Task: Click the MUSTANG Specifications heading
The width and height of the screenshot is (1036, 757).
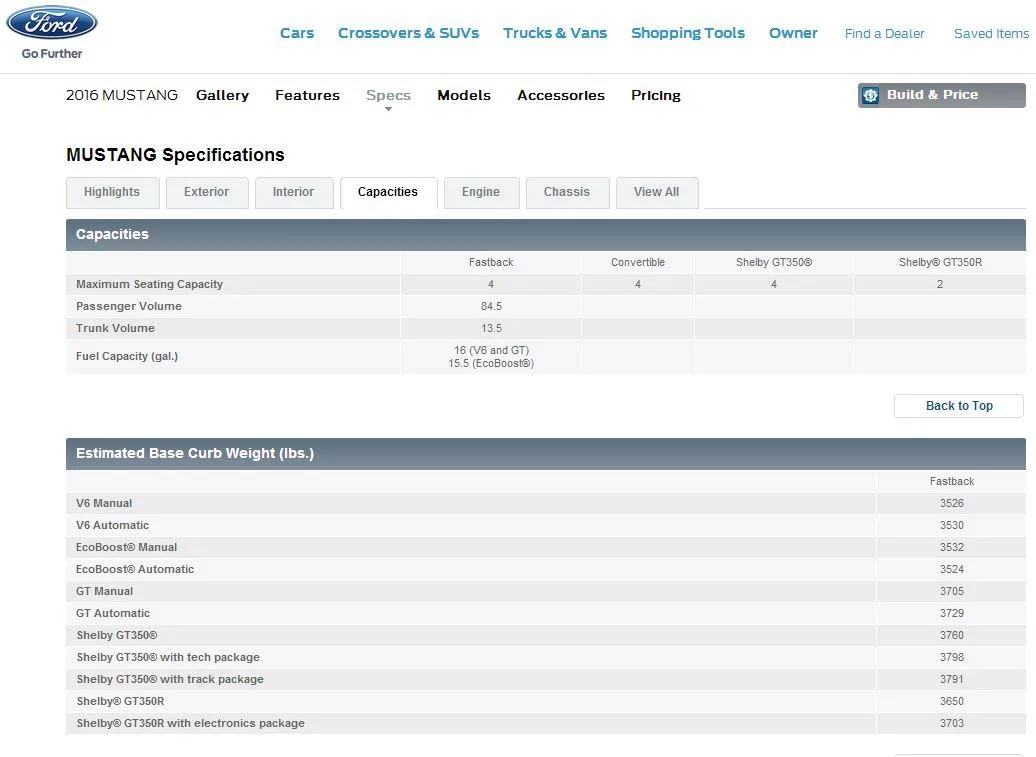Action: [x=175, y=155]
